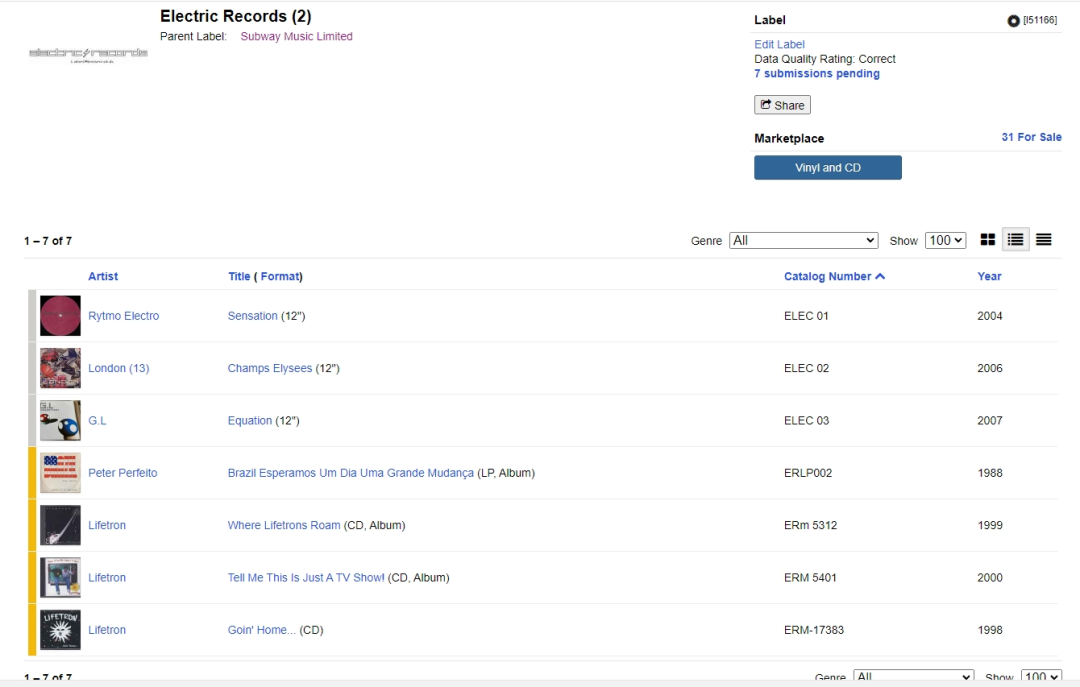Open the Champs Elysees release title
The height and width of the screenshot is (687, 1080).
coord(269,368)
